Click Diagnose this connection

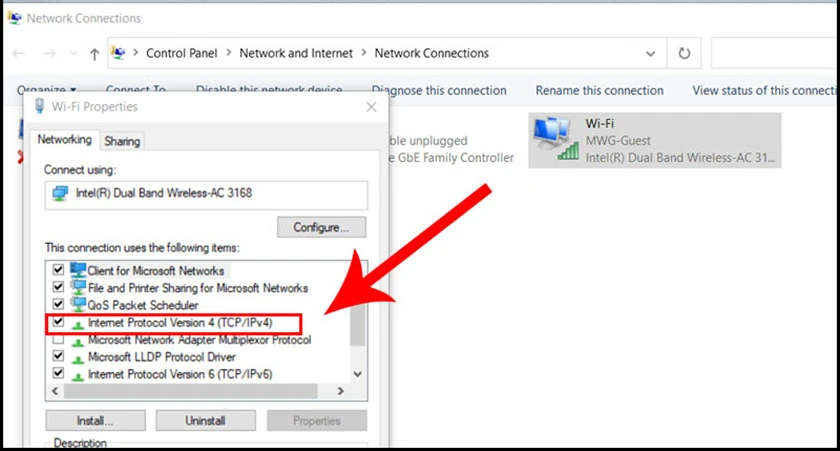tap(439, 91)
